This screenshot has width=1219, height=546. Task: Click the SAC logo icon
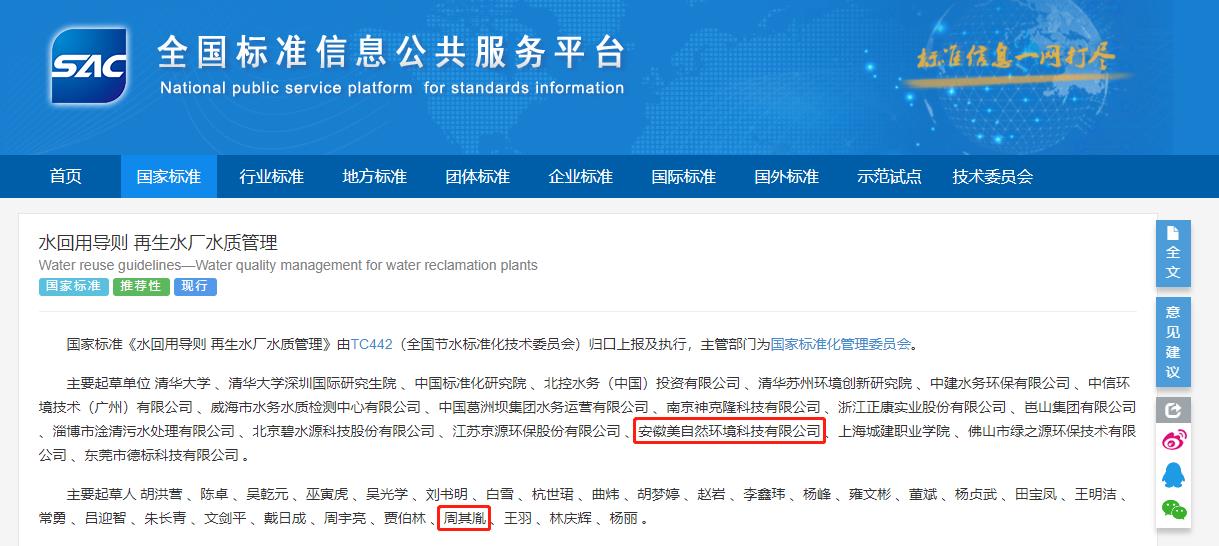point(90,66)
